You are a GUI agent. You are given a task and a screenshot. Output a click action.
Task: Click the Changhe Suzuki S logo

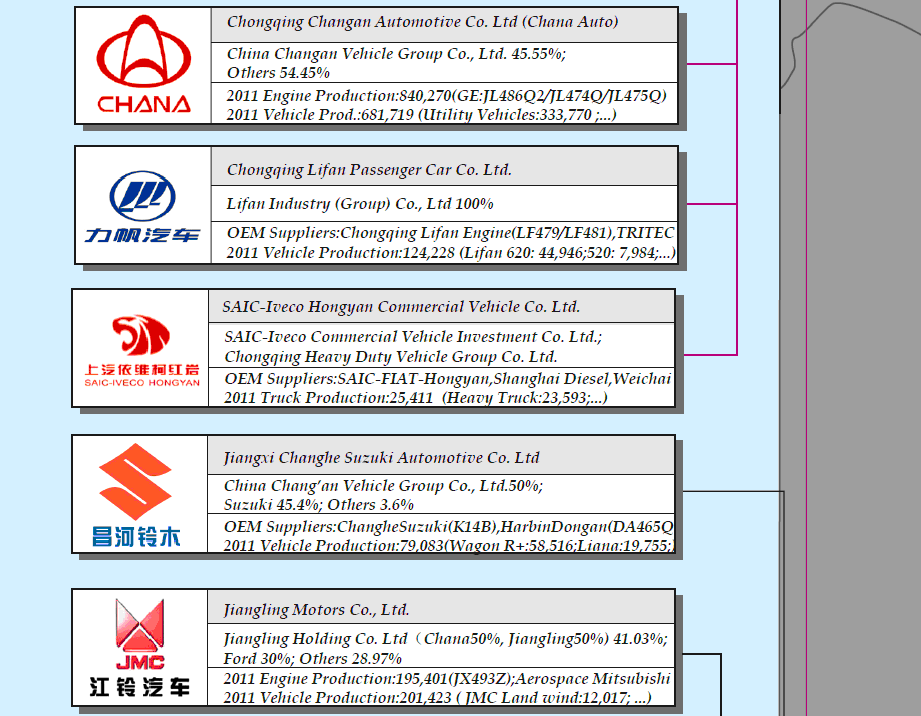136,495
